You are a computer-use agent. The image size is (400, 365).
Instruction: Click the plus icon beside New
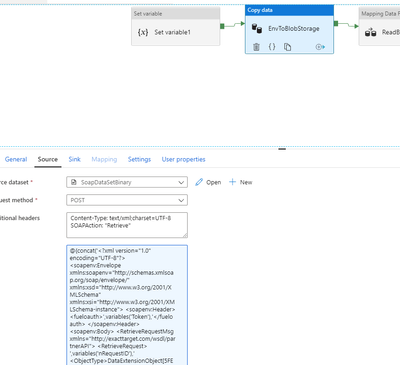[232, 182]
